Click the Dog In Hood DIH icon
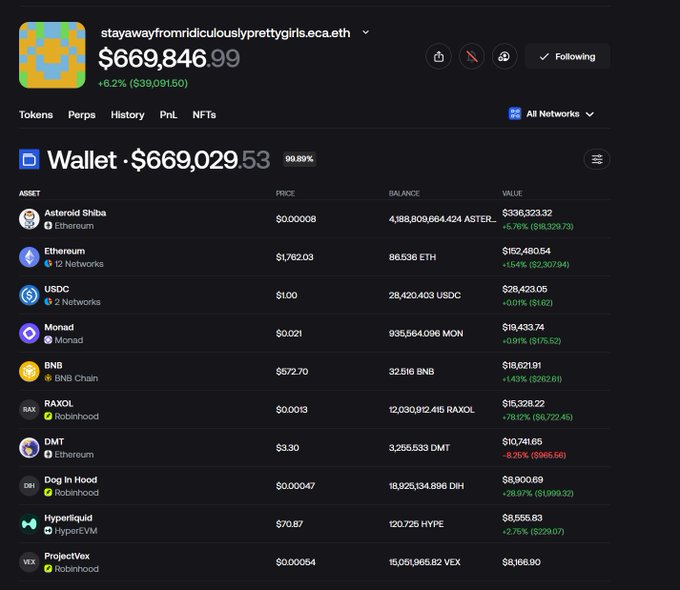Image resolution: width=680 pixels, height=590 pixels. tap(29, 486)
